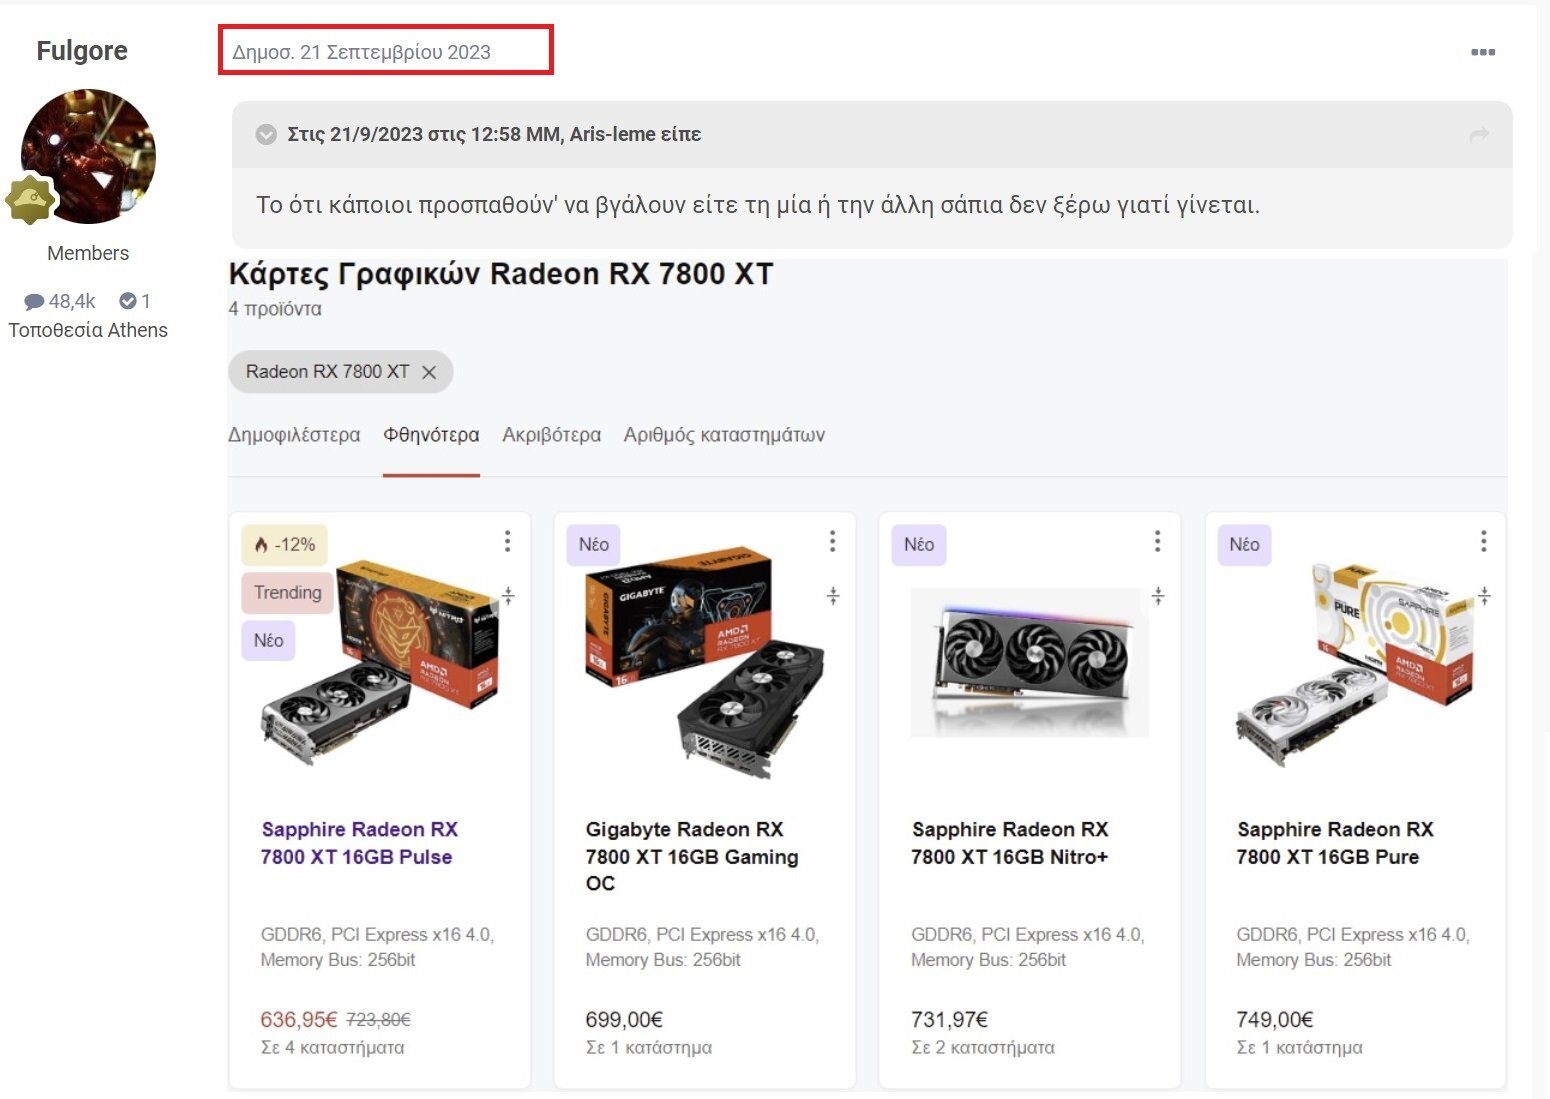Go to the quoted post via share arrow

(x=1479, y=134)
